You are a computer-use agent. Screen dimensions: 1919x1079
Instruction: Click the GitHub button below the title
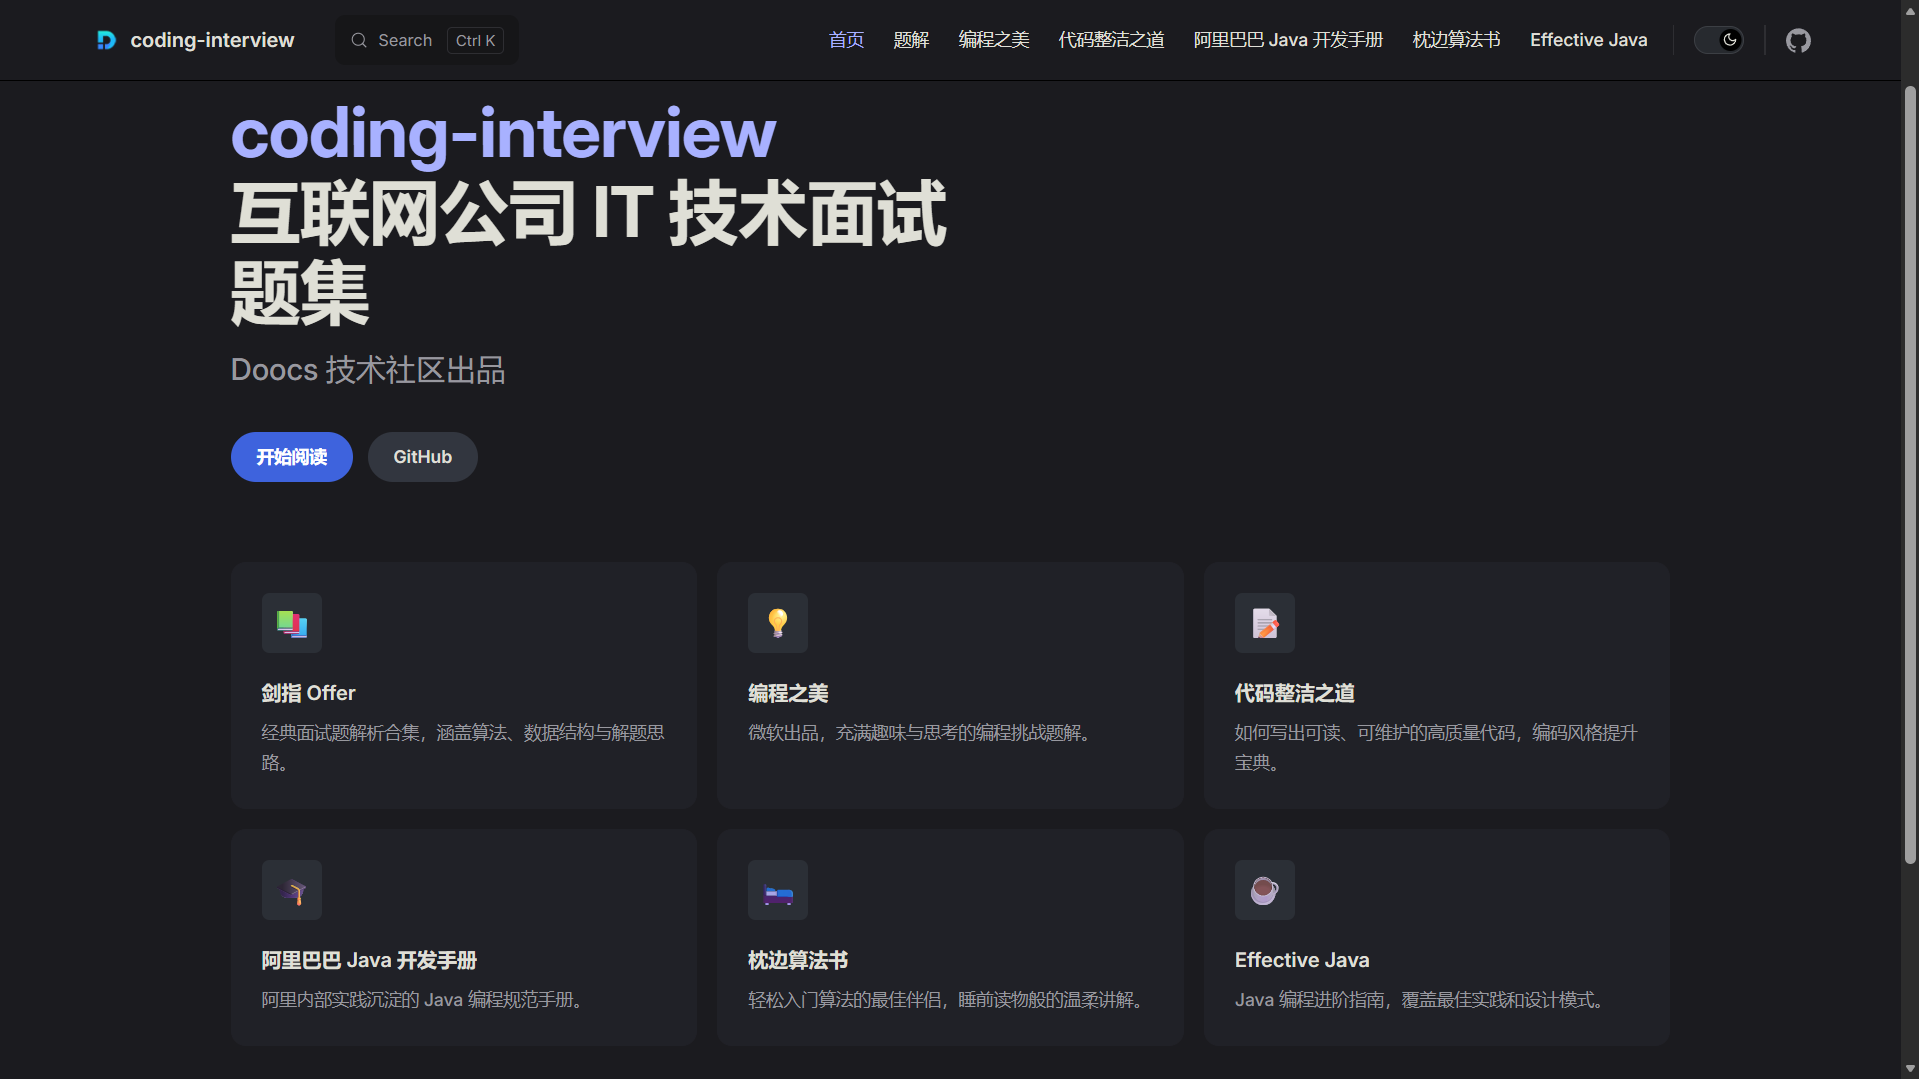click(422, 457)
